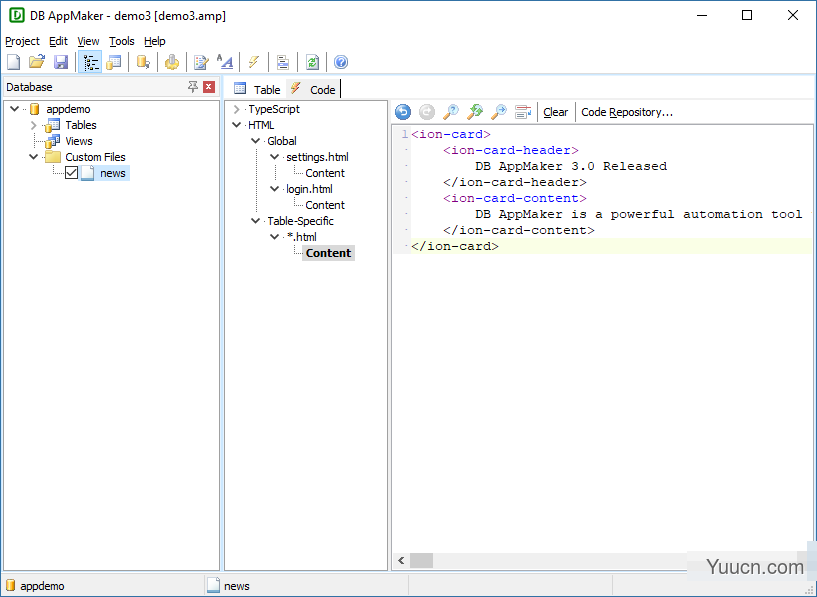The height and width of the screenshot is (597, 817).
Task: Collapse the Table-Specific node
Action: (255, 221)
